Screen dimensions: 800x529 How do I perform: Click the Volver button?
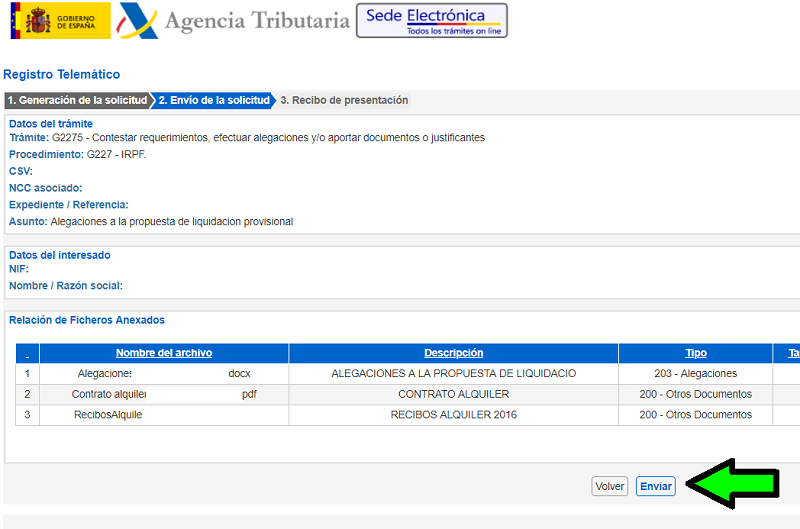[609, 486]
